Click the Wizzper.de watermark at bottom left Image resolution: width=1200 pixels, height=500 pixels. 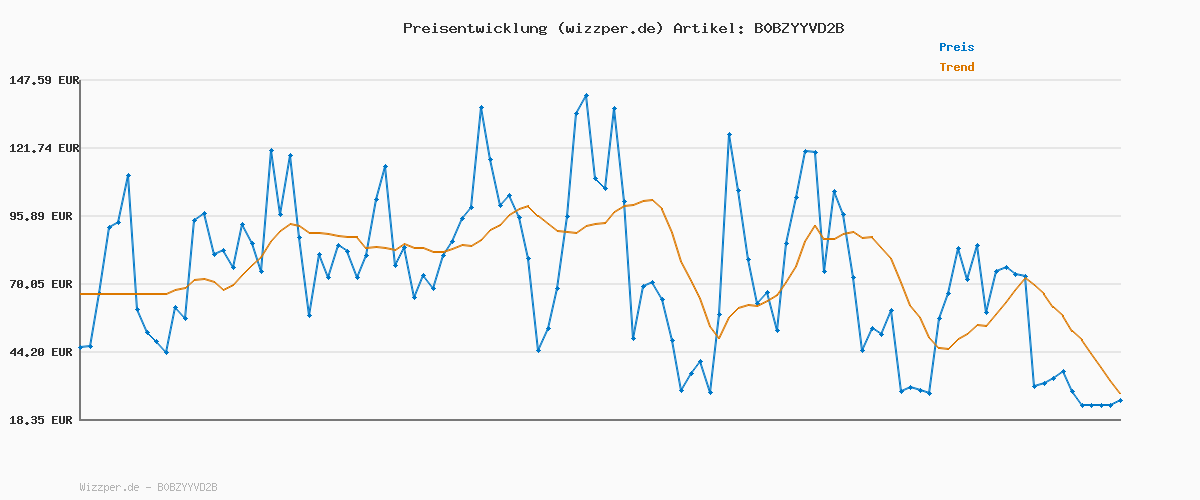148,487
